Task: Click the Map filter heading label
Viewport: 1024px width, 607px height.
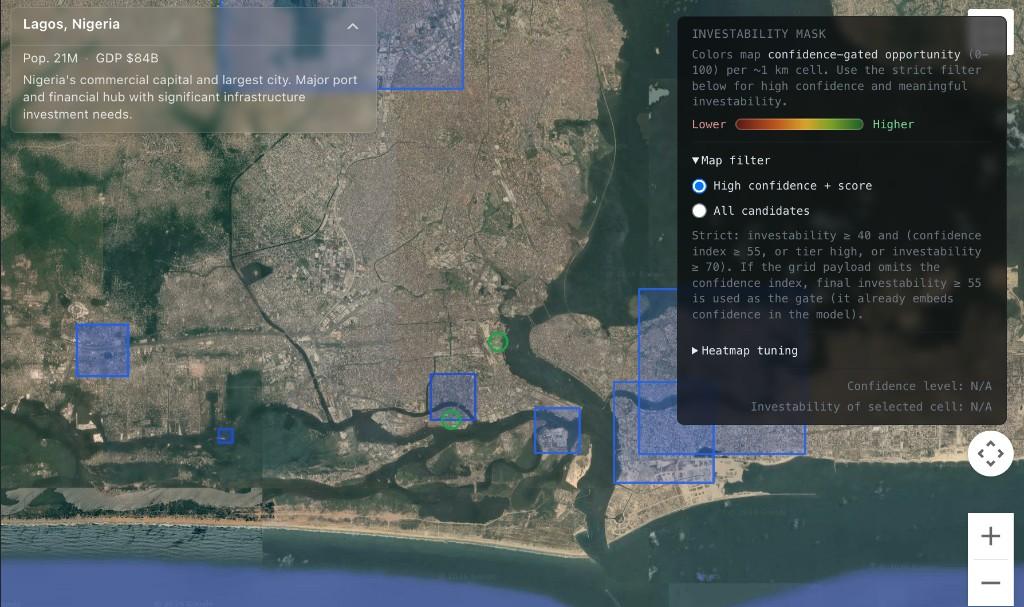Action: pos(735,160)
